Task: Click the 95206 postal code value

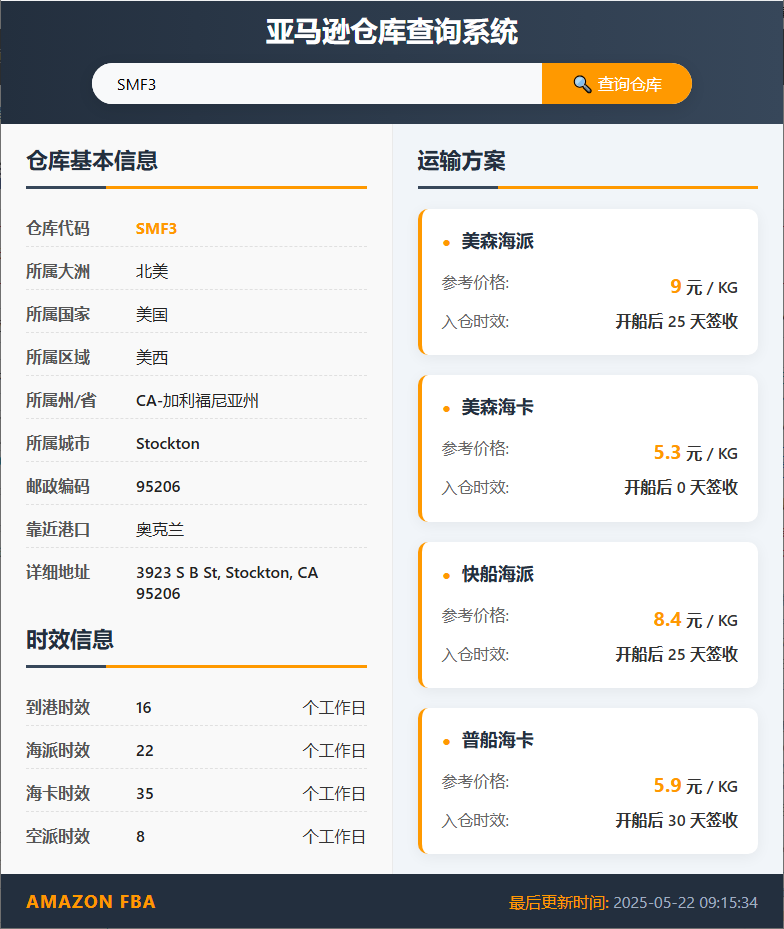Action: click(158, 486)
